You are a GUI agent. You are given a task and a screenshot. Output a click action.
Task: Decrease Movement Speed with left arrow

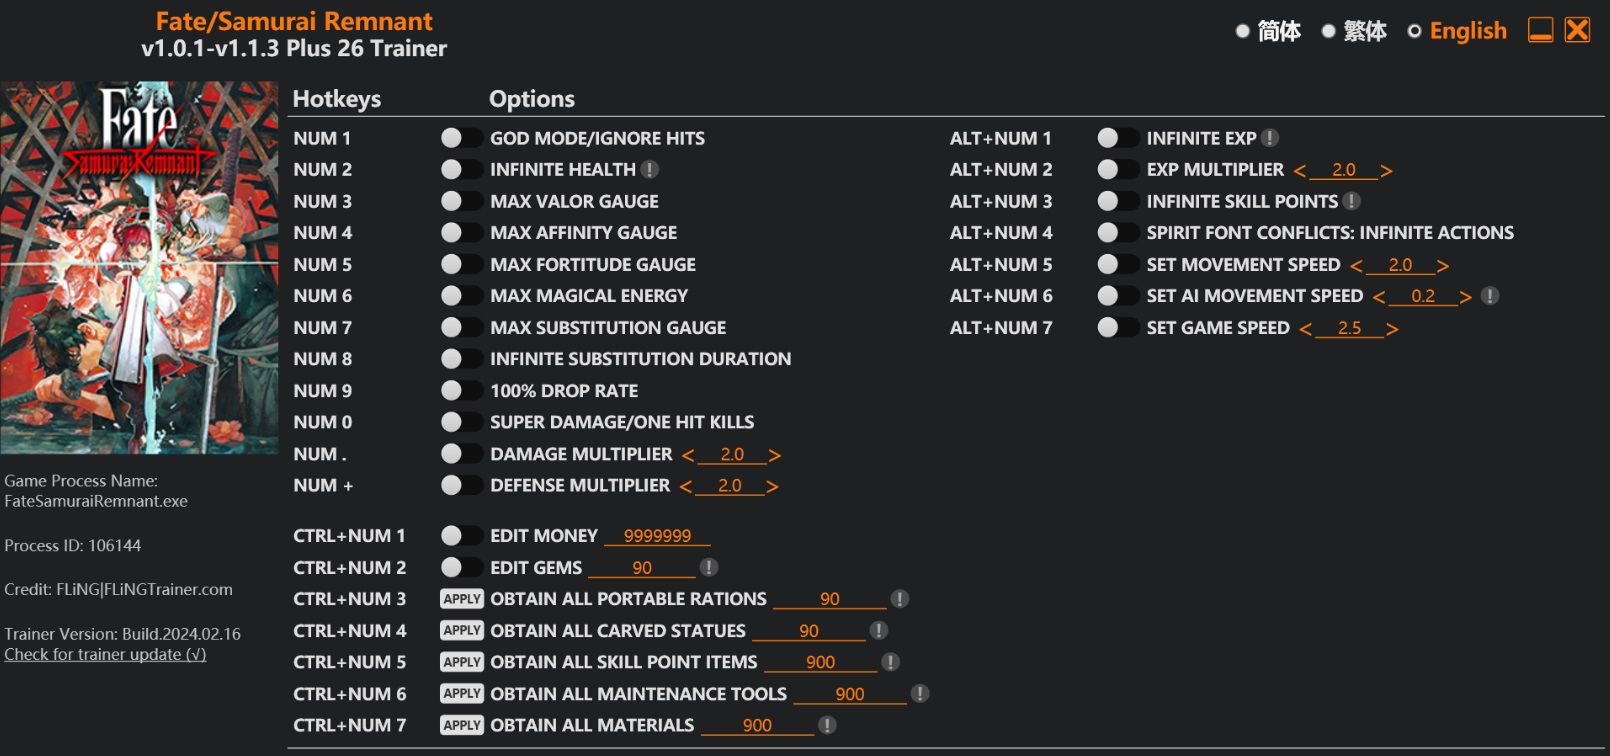pyautogui.click(x=1356, y=266)
